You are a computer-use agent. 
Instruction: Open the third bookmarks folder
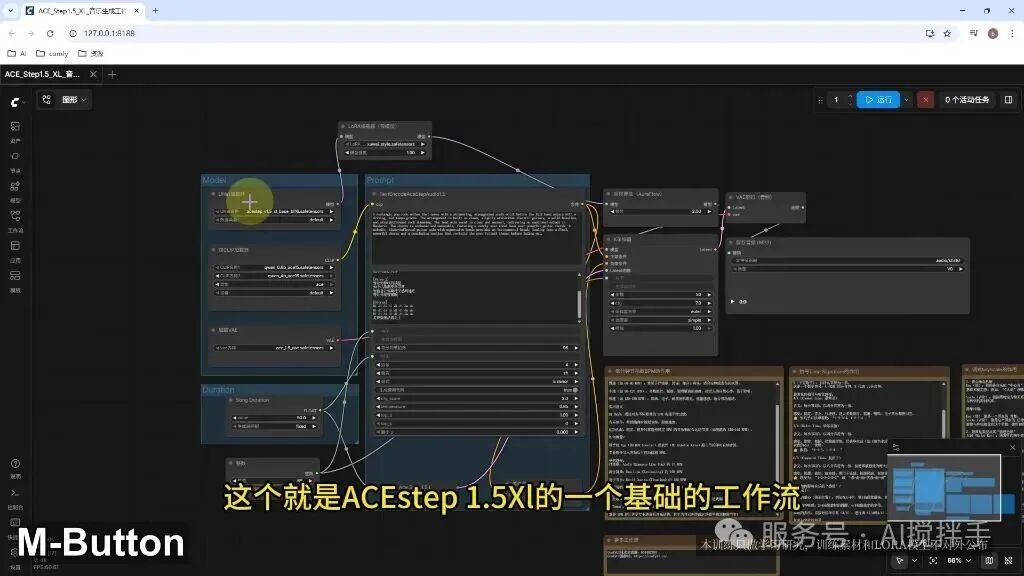91,54
